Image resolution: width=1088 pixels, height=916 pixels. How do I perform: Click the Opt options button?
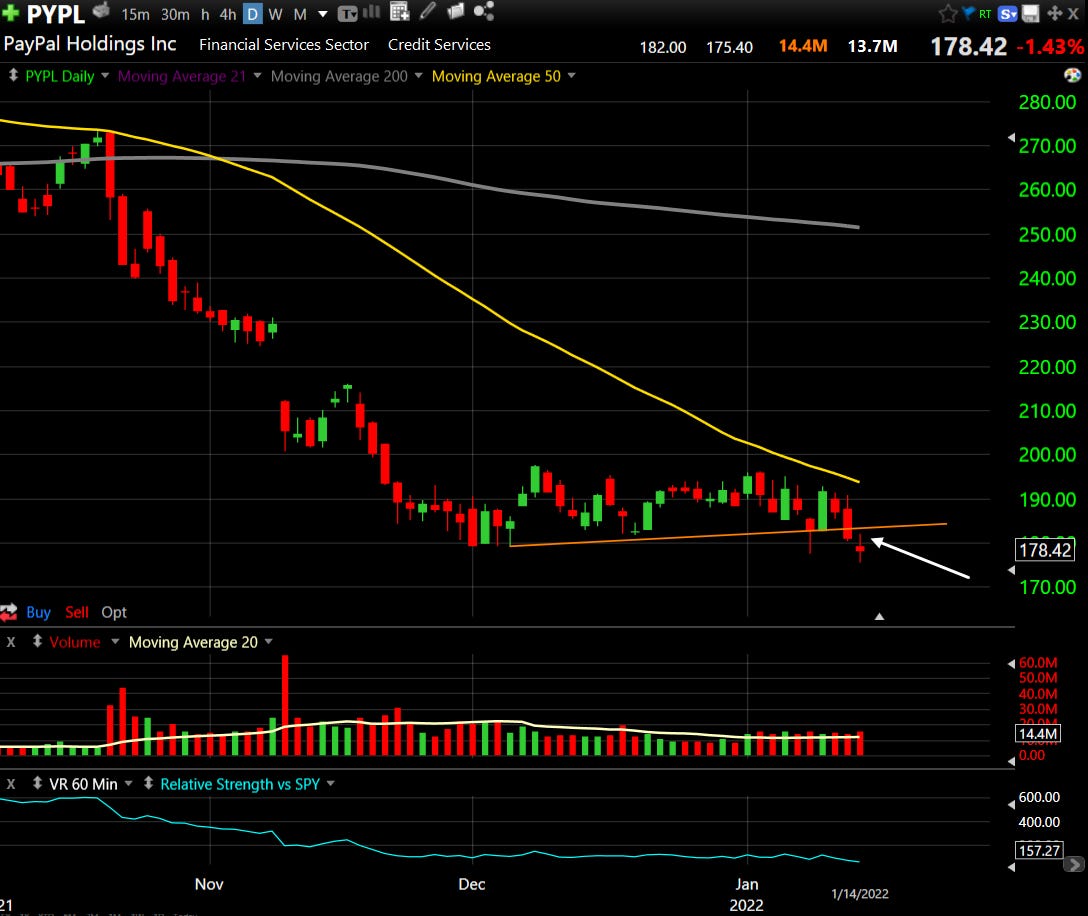[114, 612]
